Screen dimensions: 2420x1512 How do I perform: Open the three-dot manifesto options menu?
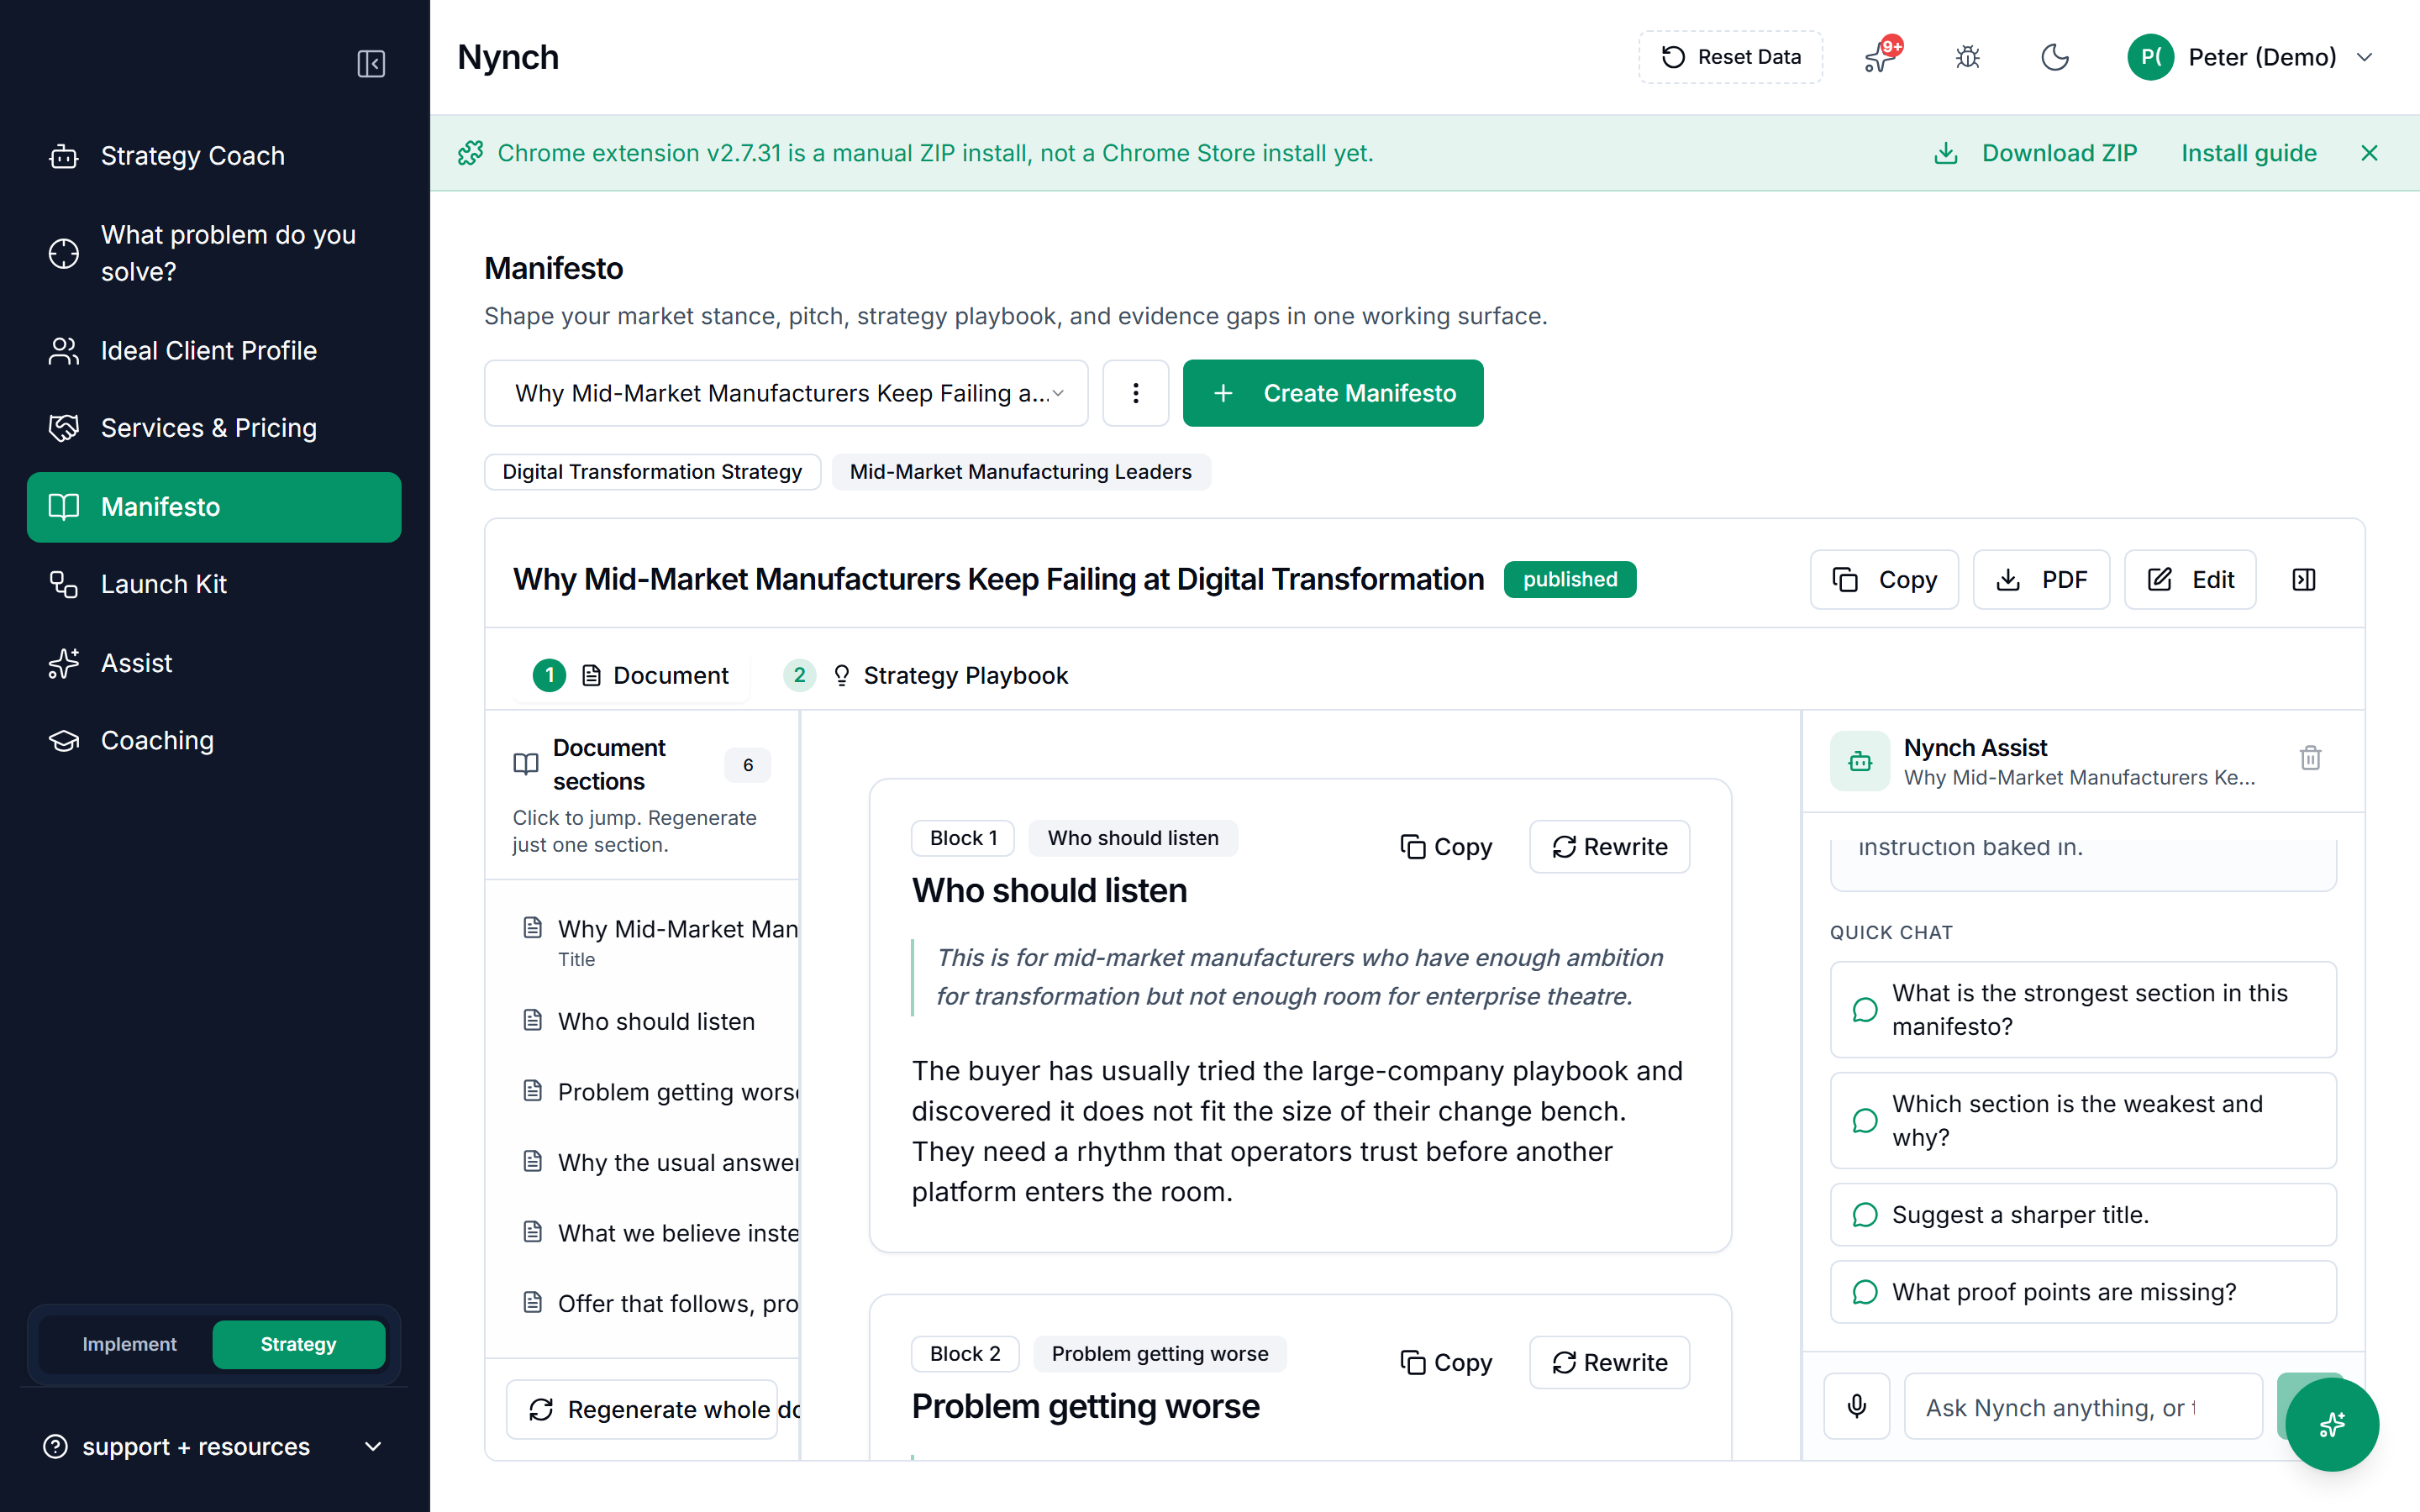point(1135,393)
